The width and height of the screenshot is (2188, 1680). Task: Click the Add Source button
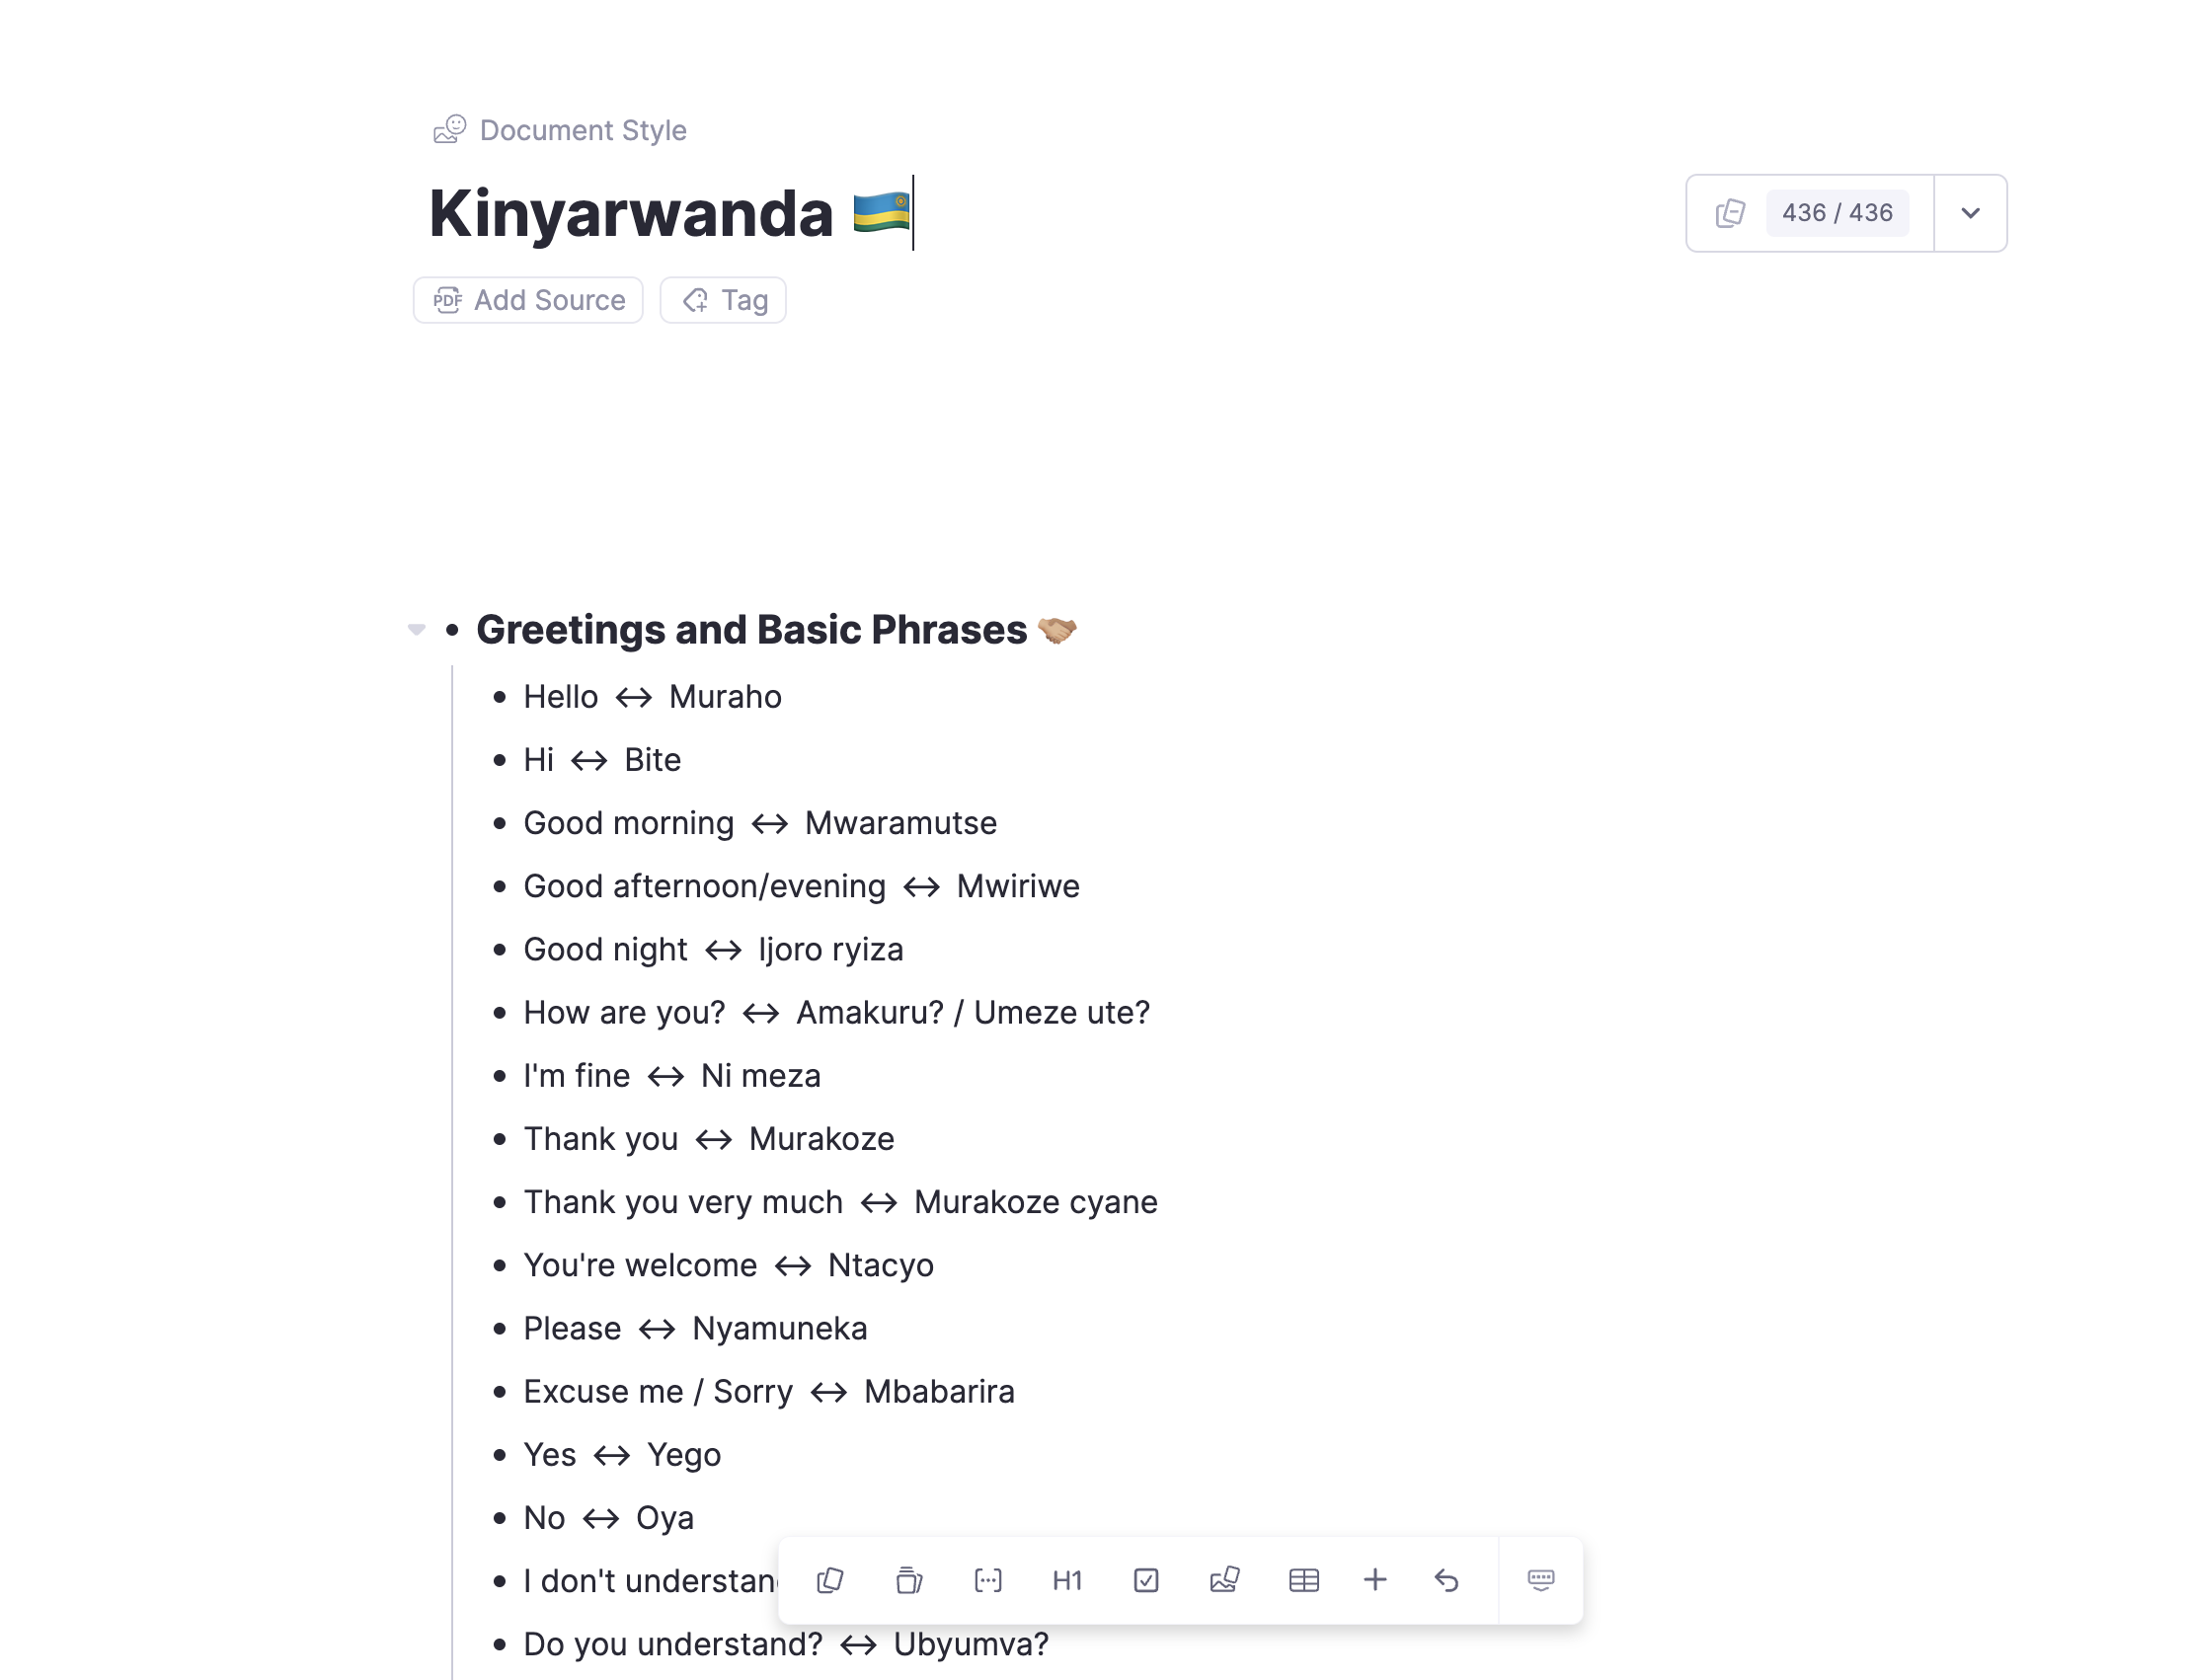[x=528, y=300]
